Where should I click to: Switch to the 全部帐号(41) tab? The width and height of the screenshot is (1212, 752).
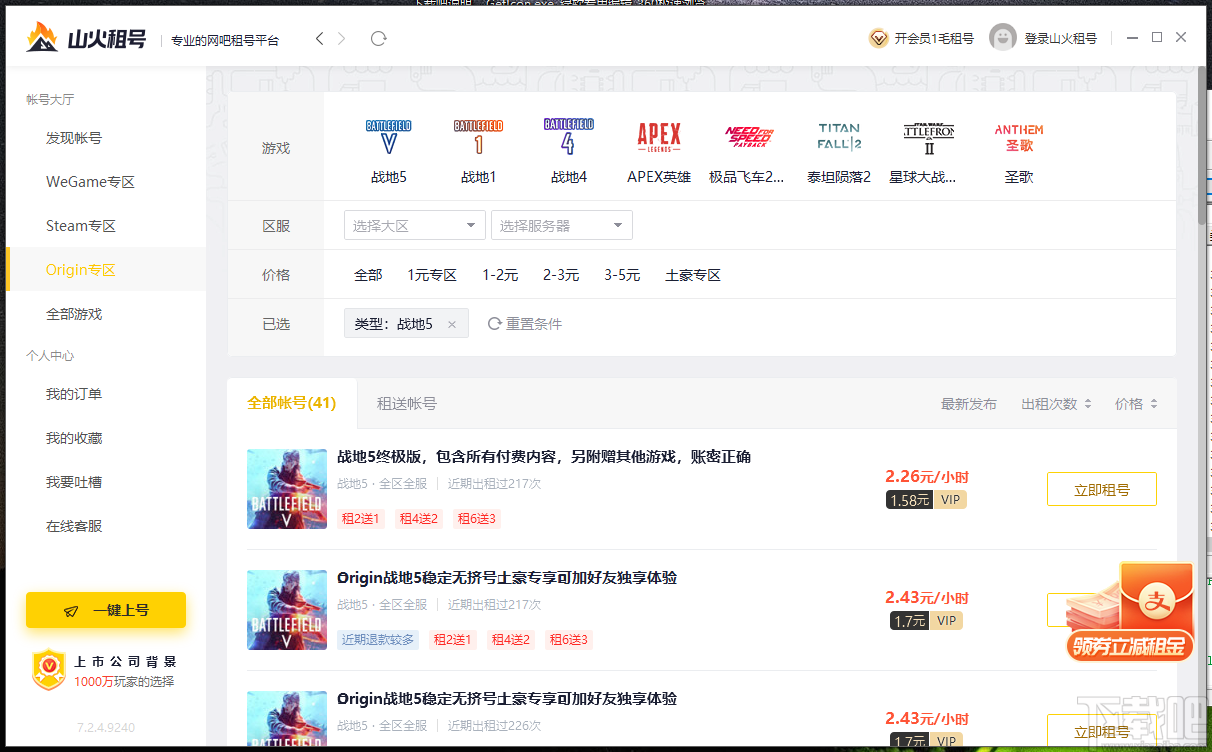pyautogui.click(x=292, y=403)
